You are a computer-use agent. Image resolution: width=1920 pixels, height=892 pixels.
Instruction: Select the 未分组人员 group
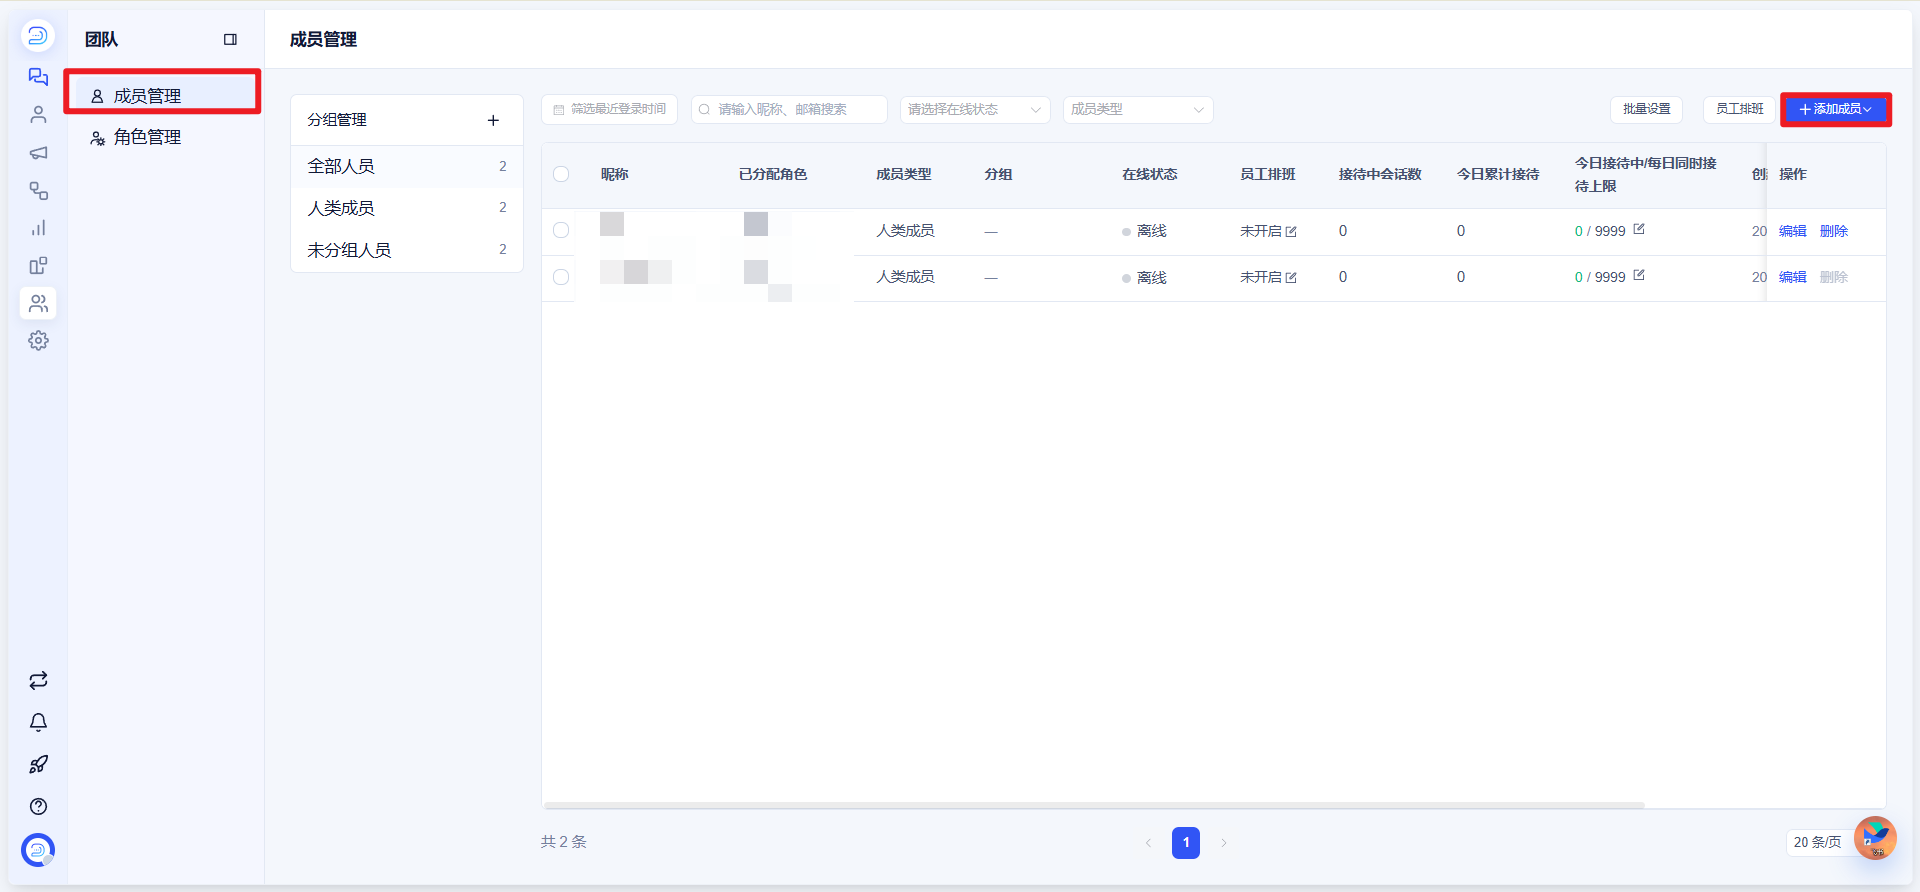(x=407, y=250)
